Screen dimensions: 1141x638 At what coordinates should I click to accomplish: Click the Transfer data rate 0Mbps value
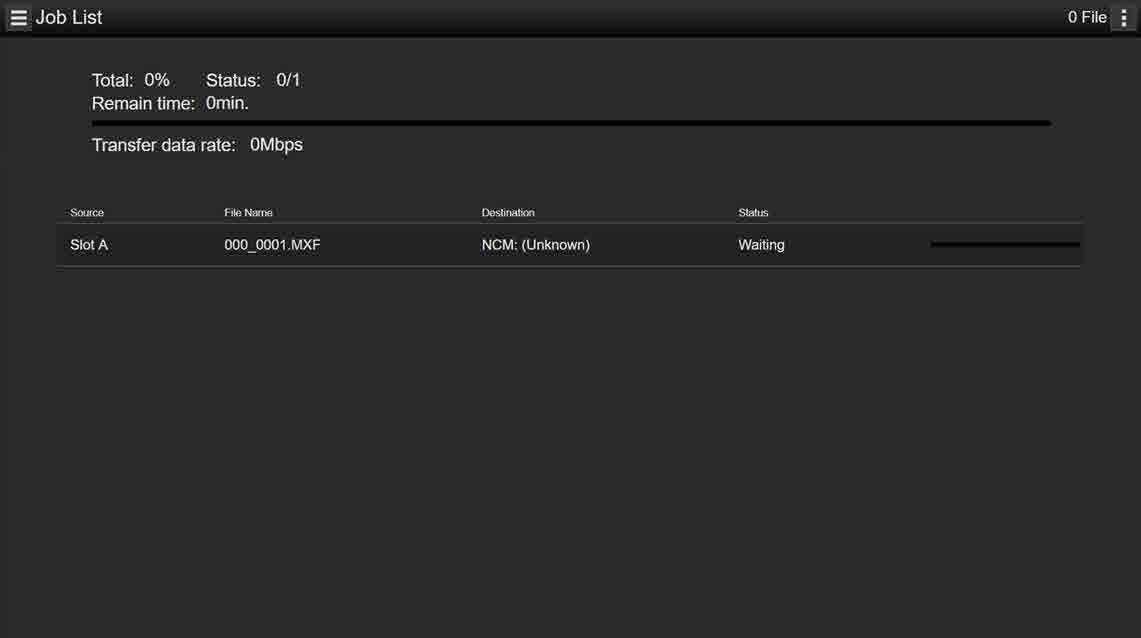tap(277, 145)
